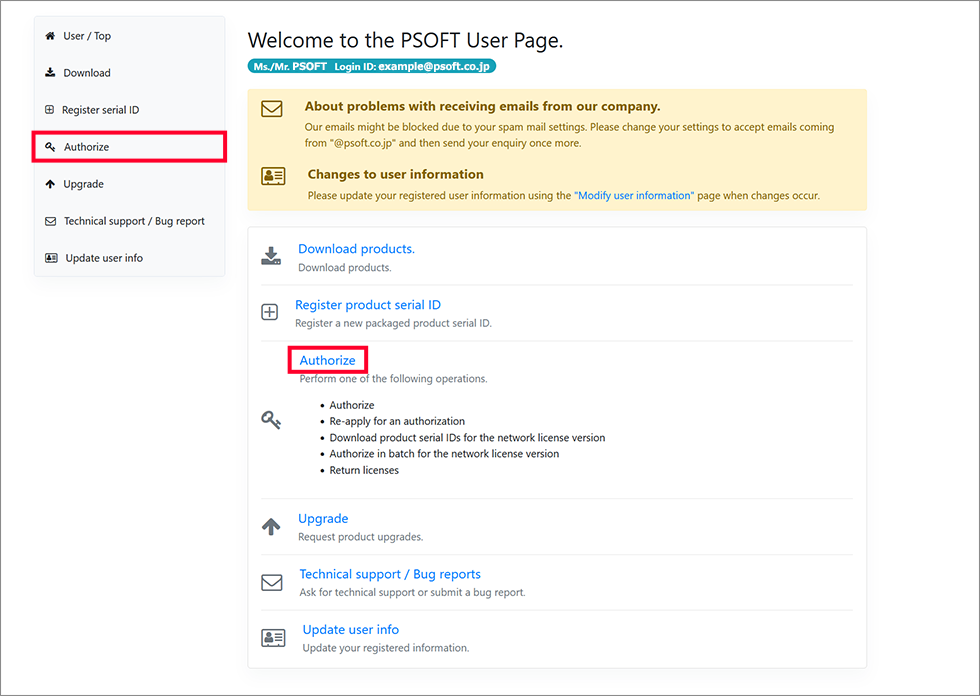
Task: Click the download icon in the sidebar
Action: click(50, 73)
